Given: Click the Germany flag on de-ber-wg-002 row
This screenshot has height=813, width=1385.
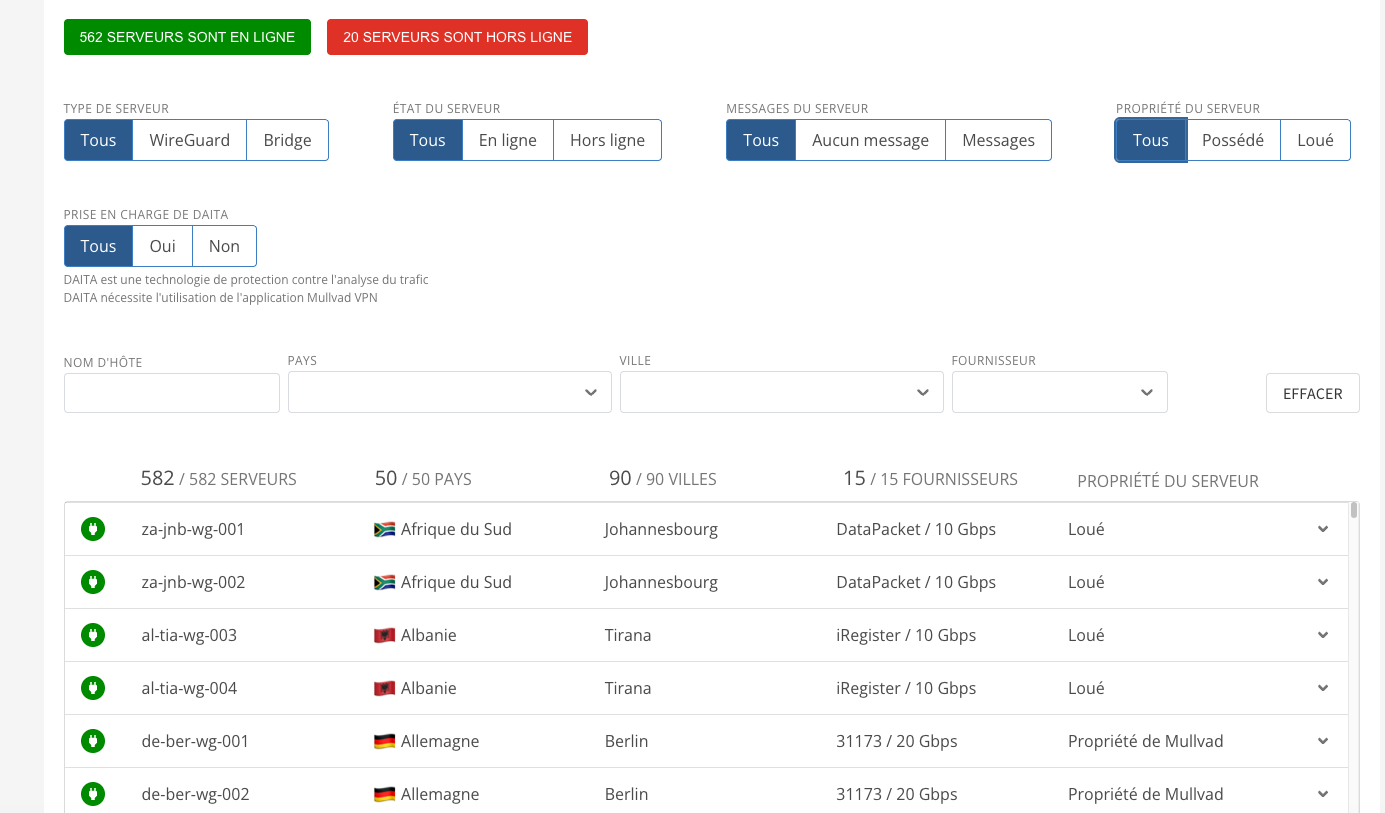Looking at the screenshot, I should point(384,794).
